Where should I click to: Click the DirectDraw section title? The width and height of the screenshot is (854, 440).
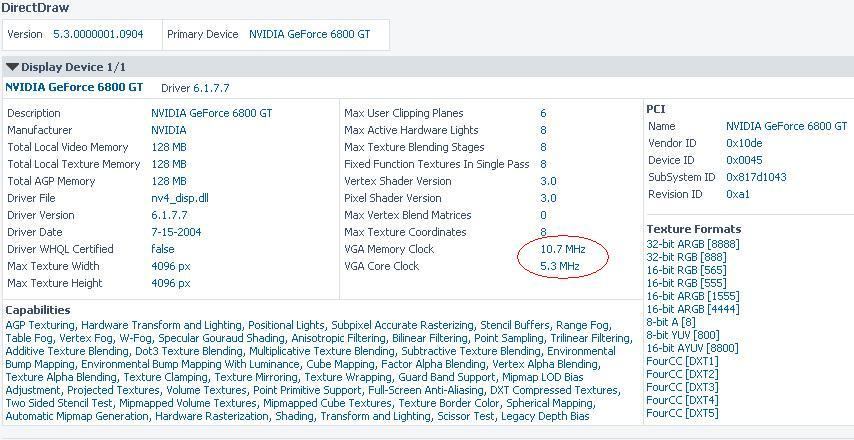[35, 8]
